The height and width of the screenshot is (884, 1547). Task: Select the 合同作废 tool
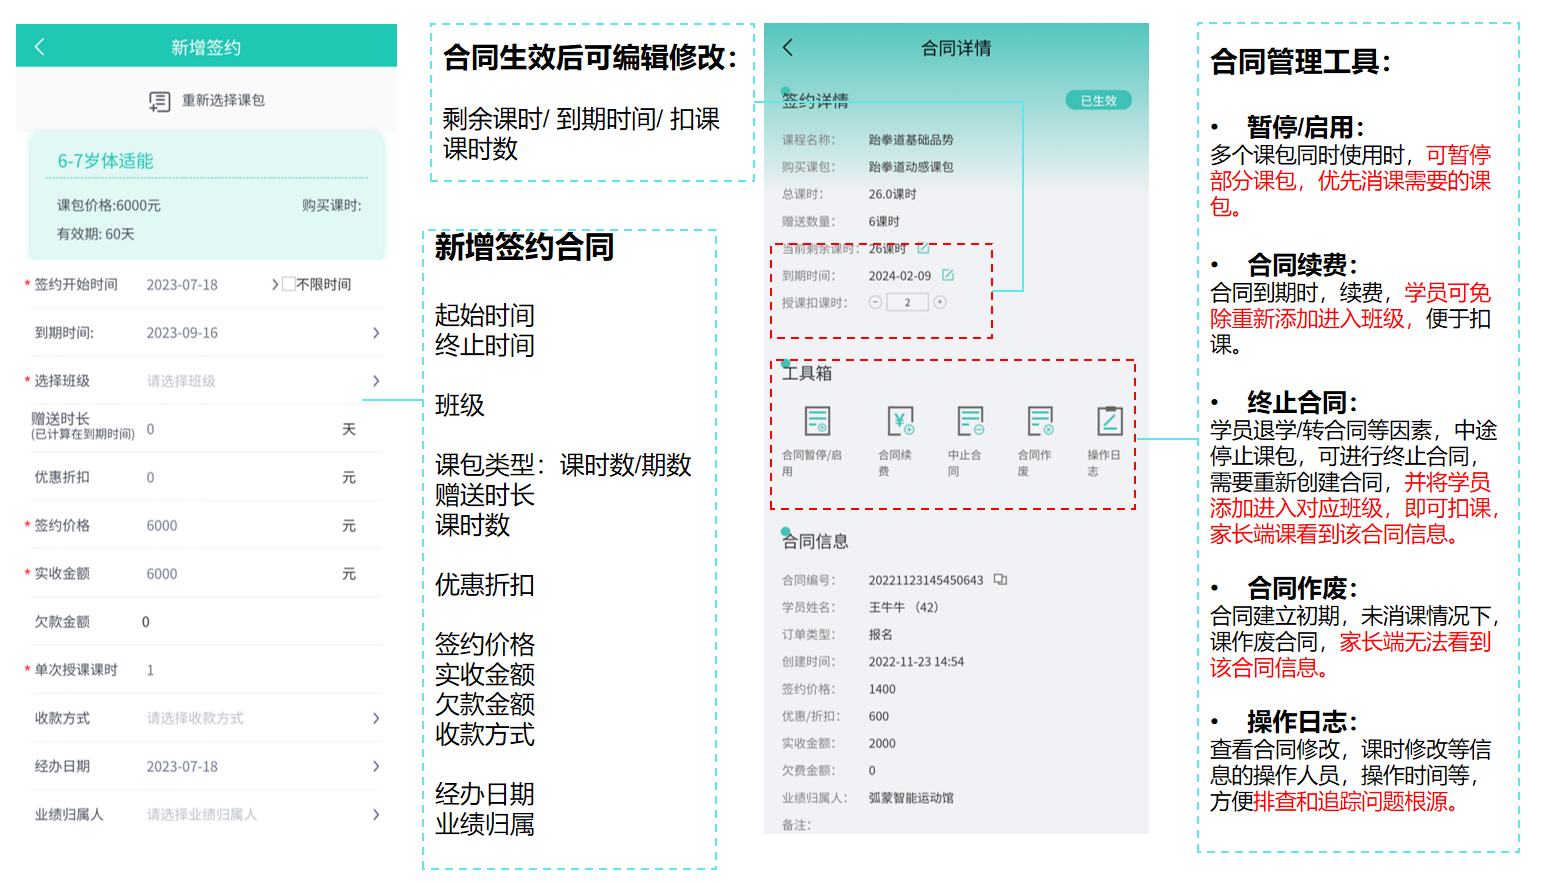[x=1040, y=421]
